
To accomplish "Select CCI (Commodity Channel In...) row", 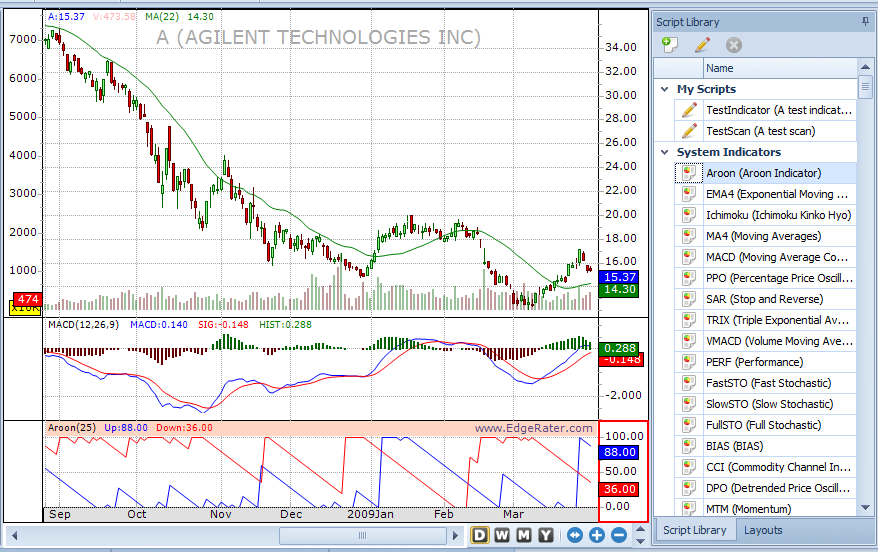I will tap(765, 467).
